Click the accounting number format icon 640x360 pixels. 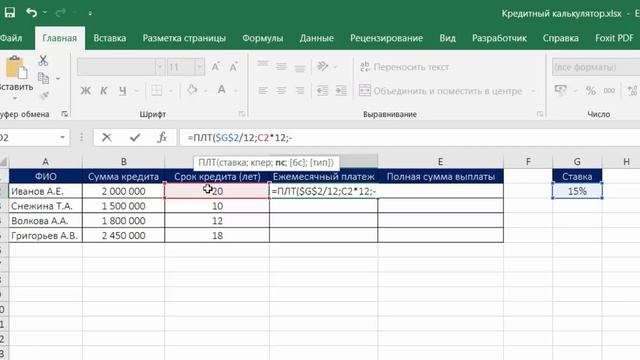[560, 90]
